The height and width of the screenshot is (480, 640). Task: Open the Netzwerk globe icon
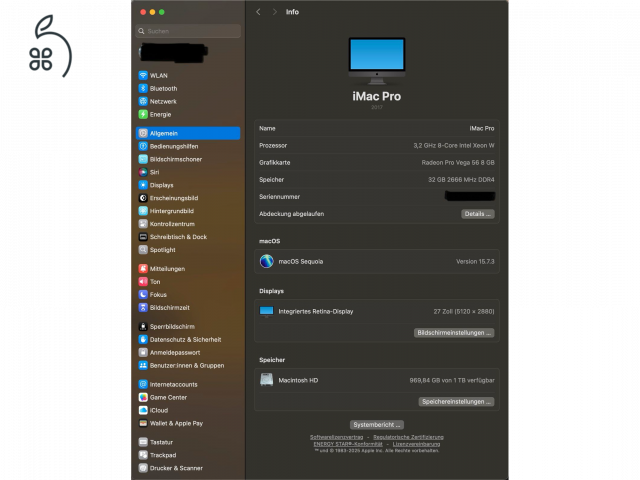pyautogui.click(x=143, y=102)
